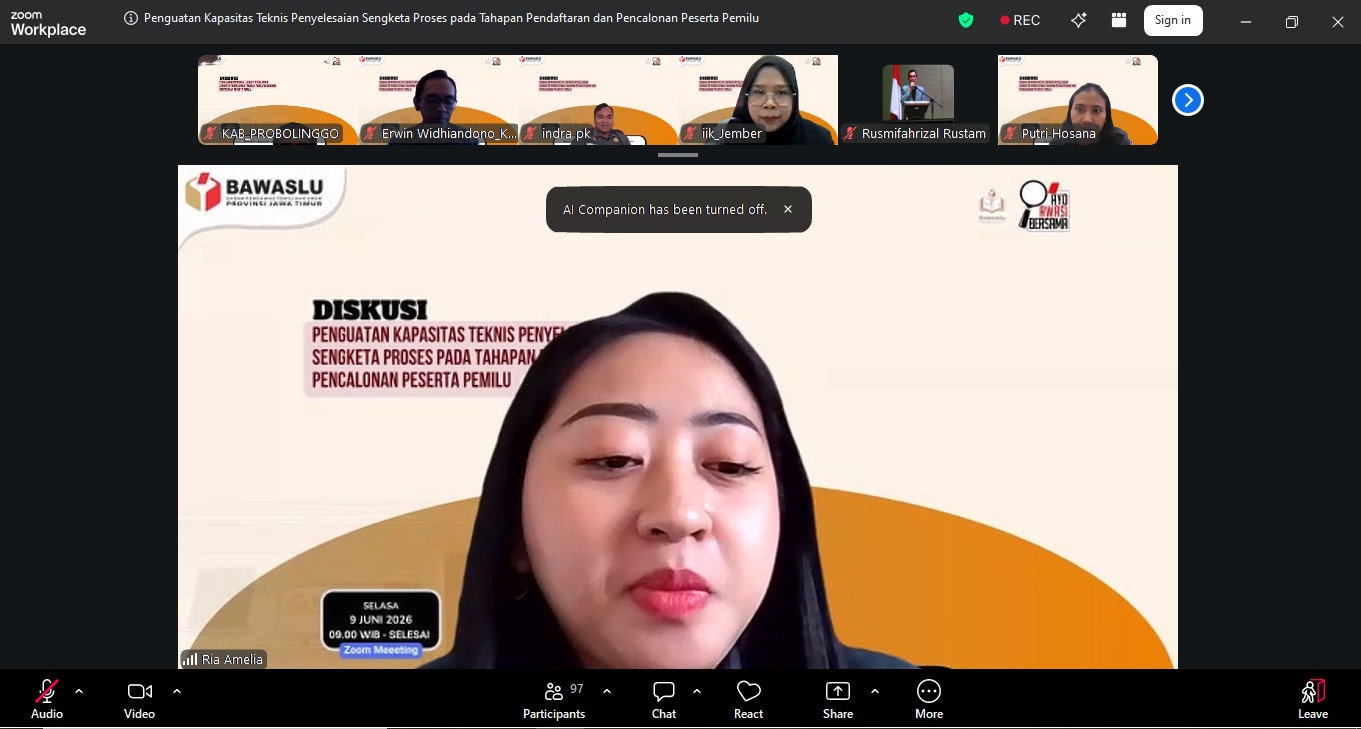The width and height of the screenshot is (1361, 729).
Task: Open the AI Companion sparkle icon
Action: (x=1079, y=20)
